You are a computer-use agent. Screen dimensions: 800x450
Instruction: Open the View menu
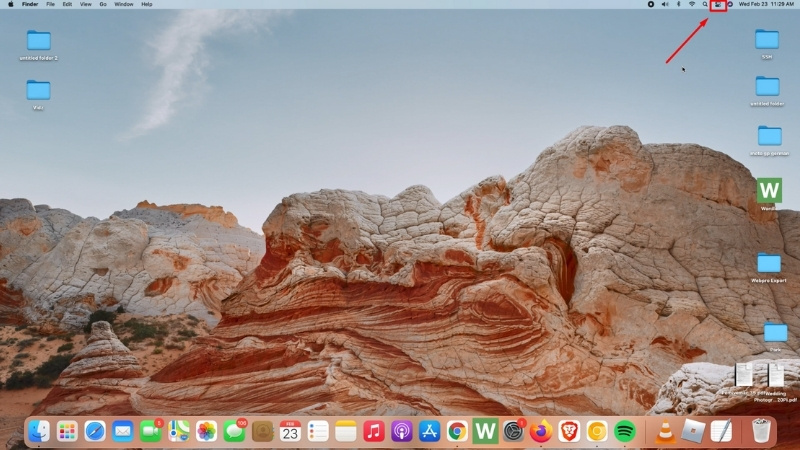[x=86, y=4]
